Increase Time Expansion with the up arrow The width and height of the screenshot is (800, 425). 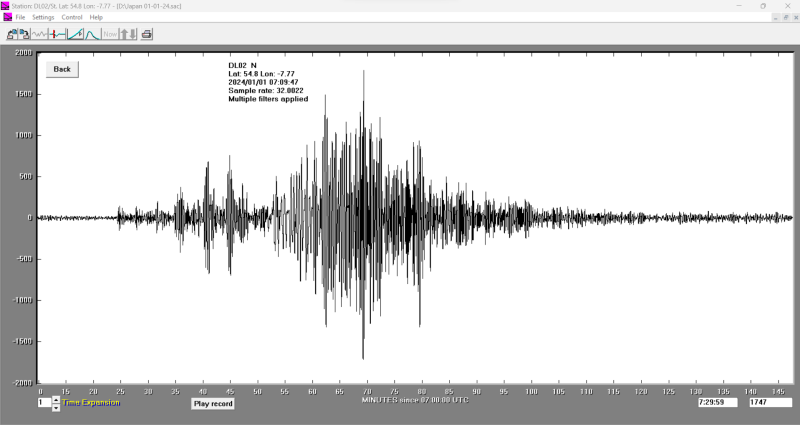pyautogui.click(x=56, y=399)
